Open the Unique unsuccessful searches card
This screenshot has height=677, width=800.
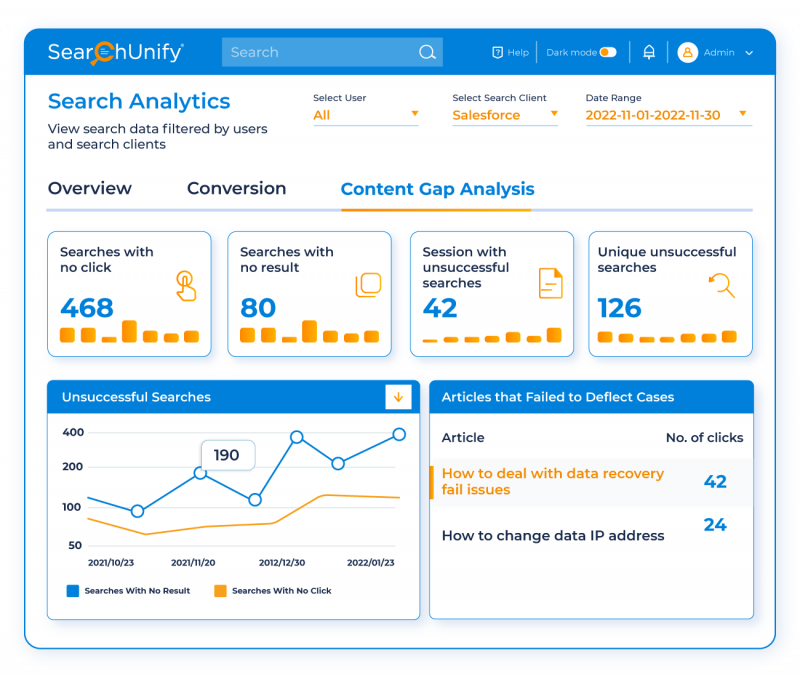(x=670, y=294)
